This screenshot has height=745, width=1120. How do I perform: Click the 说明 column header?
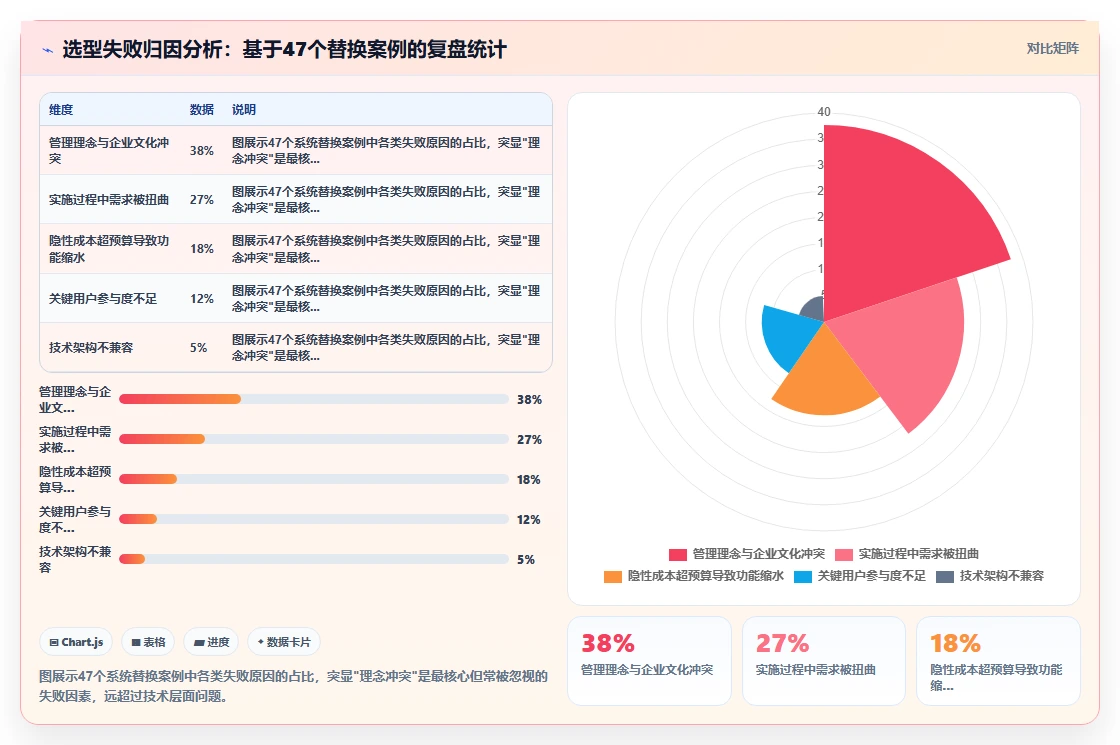[244, 109]
